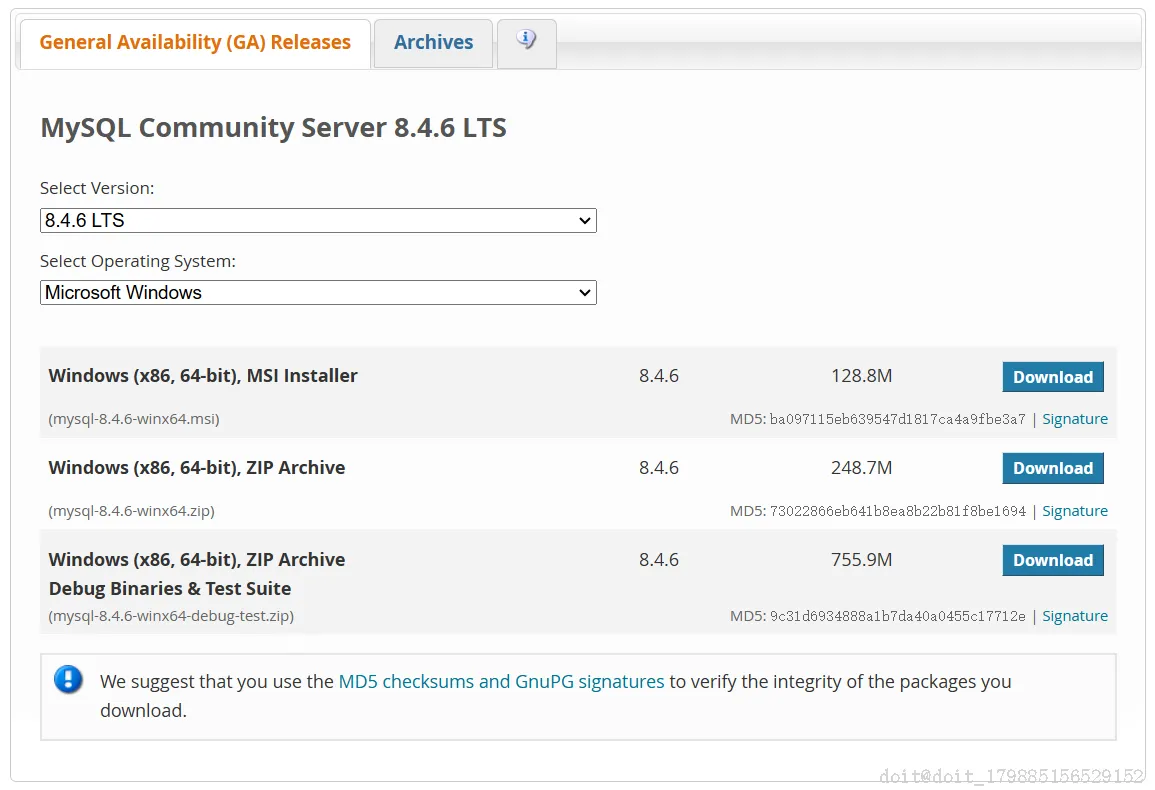Switch to the Archives tab
The height and width of the screenshot is (790, 1155).
(433, 43)
